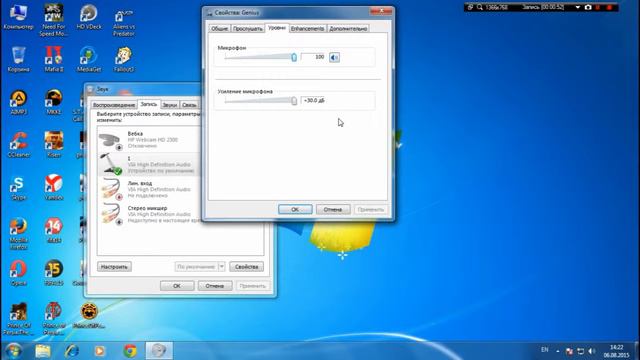This screenshot has width=640, height=360.
Task: Click Cancel in the Properties dialog
Action: point(333,209)
